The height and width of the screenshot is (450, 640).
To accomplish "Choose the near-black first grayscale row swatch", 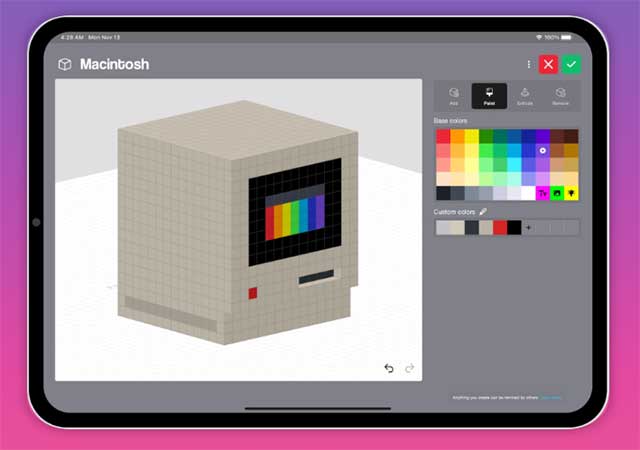I will click(443, 193).
